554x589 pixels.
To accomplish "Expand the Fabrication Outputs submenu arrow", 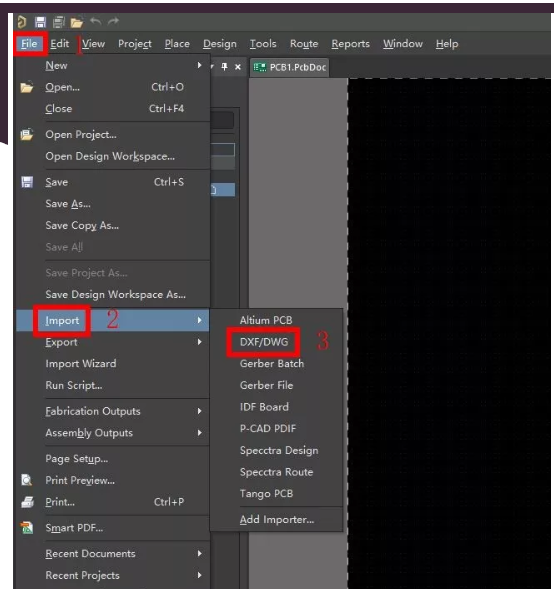I will [199, 411].
